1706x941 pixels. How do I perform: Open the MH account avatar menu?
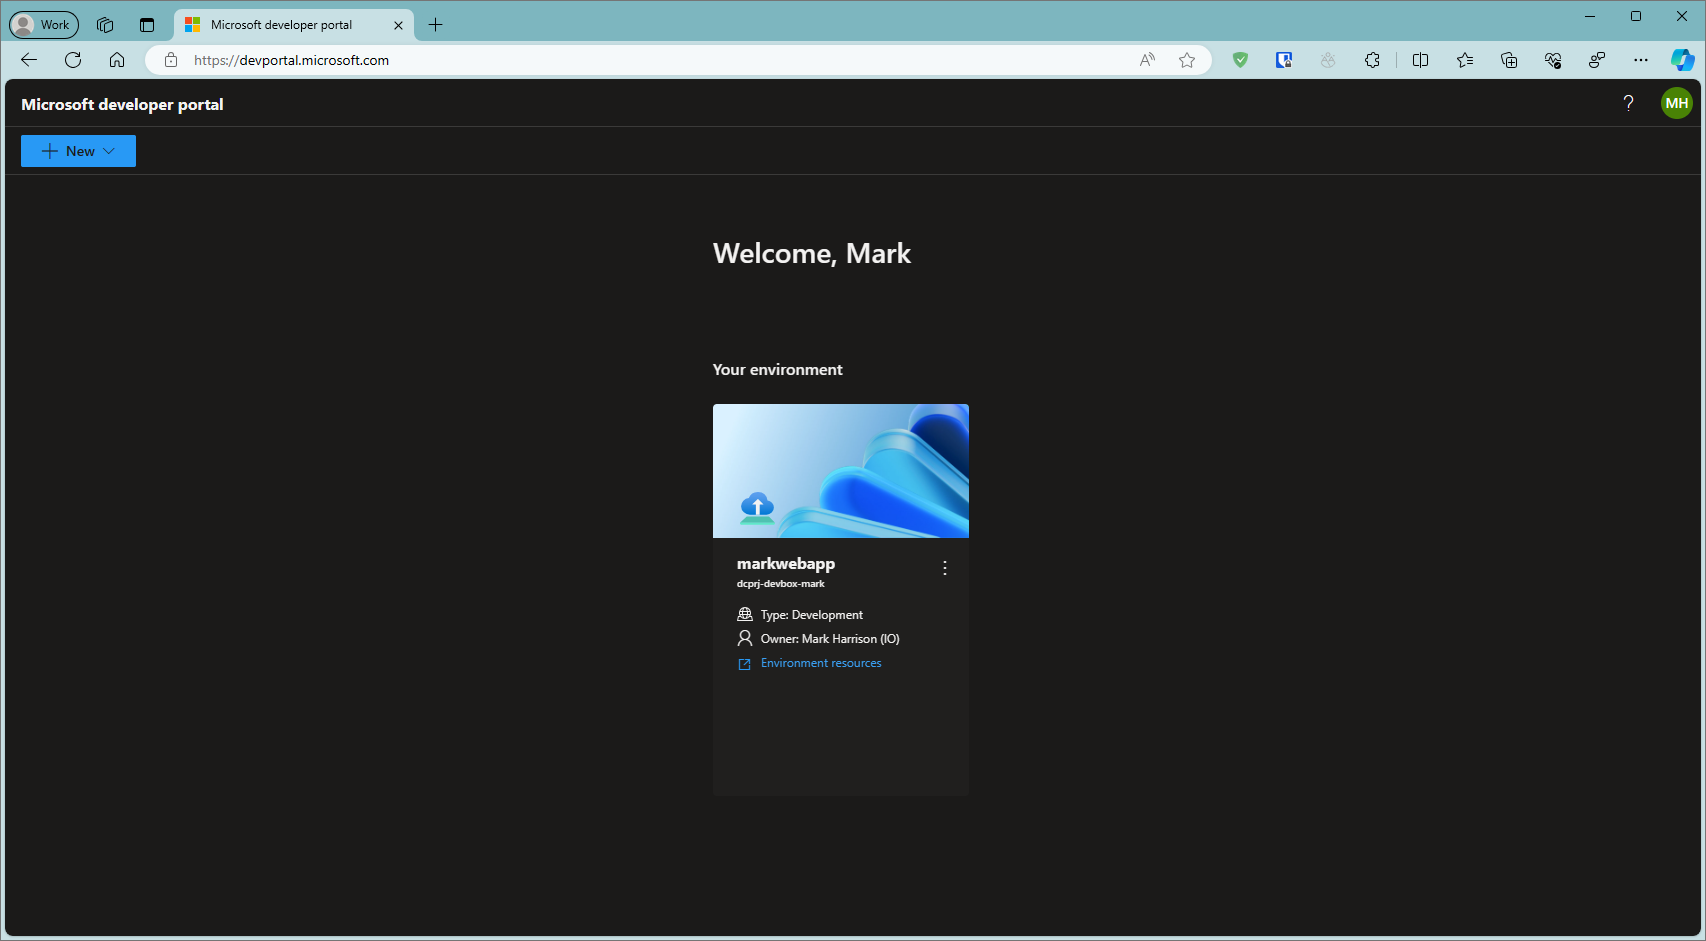tap(1676, 103)
